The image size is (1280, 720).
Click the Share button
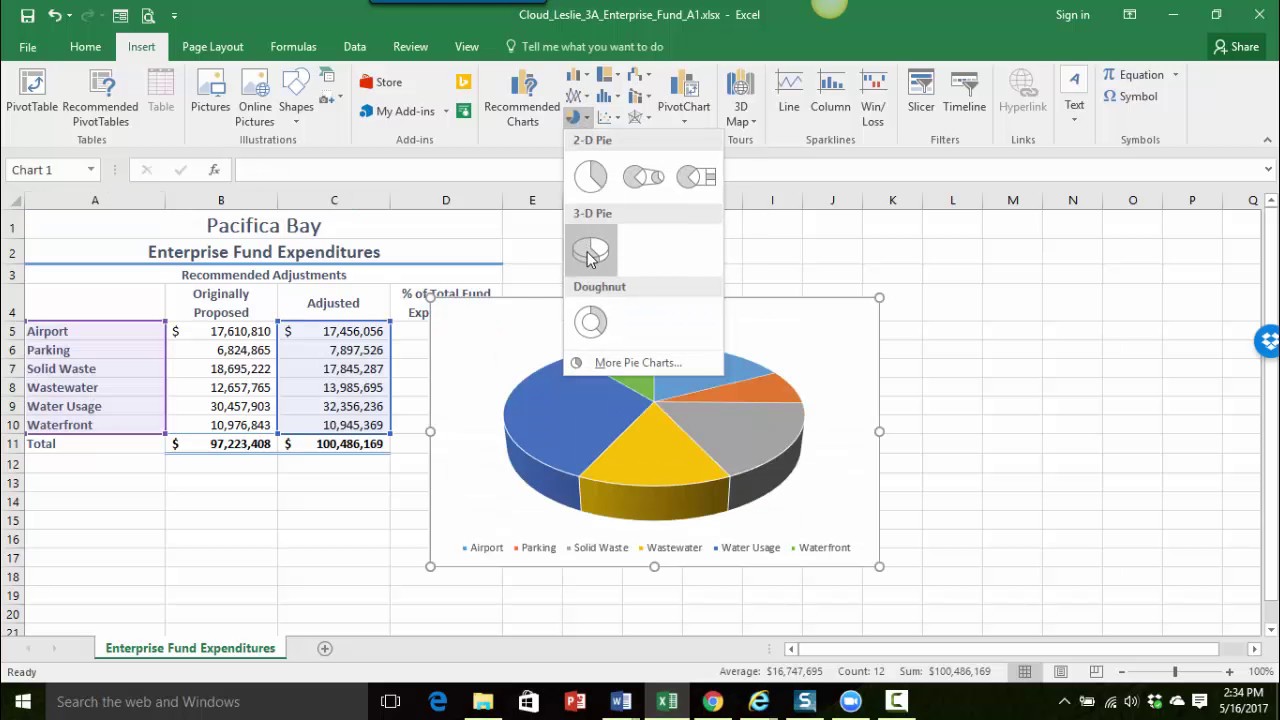1236,47
